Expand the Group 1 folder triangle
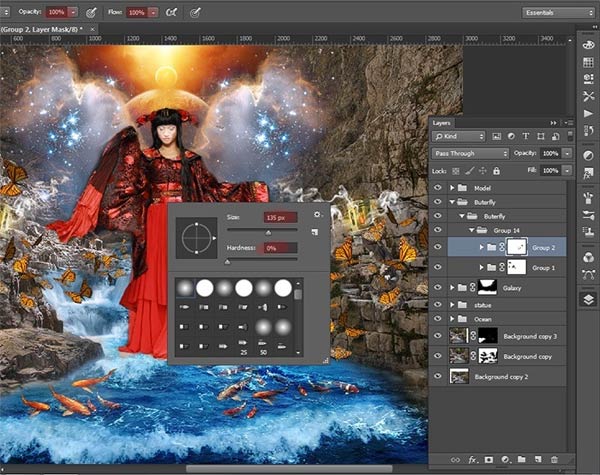Viewport: 600px width, 475px height. tap(481, 268)
